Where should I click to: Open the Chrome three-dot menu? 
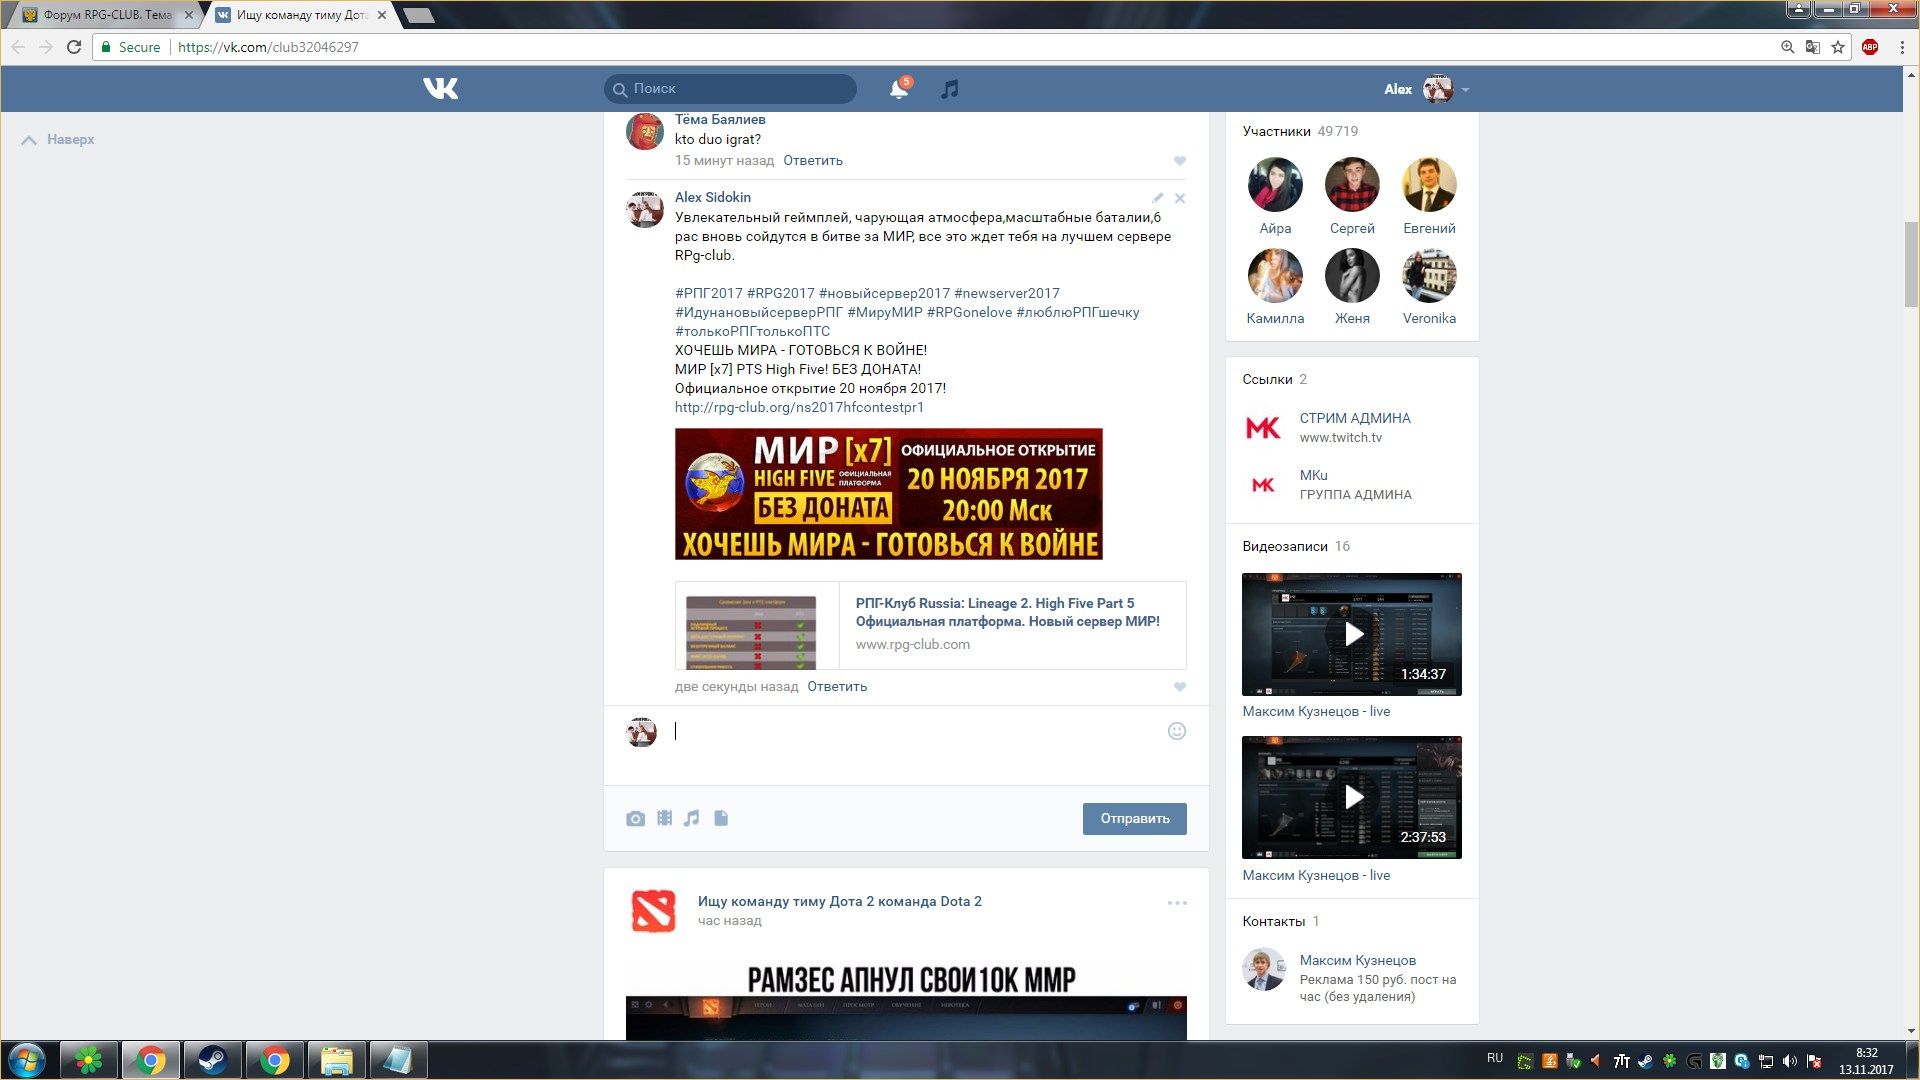[1902, 47]
